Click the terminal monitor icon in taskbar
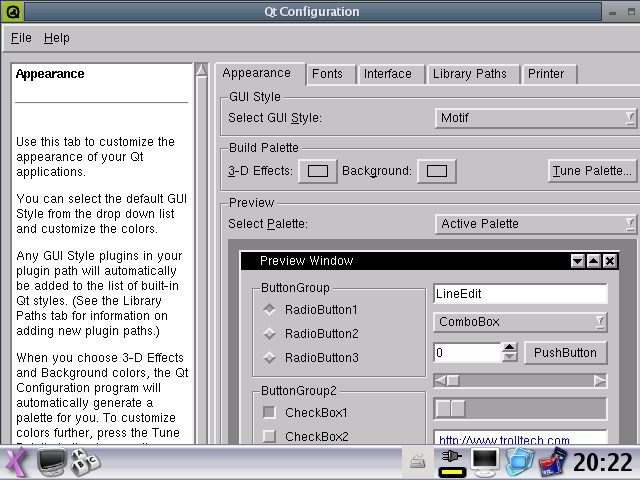The image size is (640, 480). (52, 462)
